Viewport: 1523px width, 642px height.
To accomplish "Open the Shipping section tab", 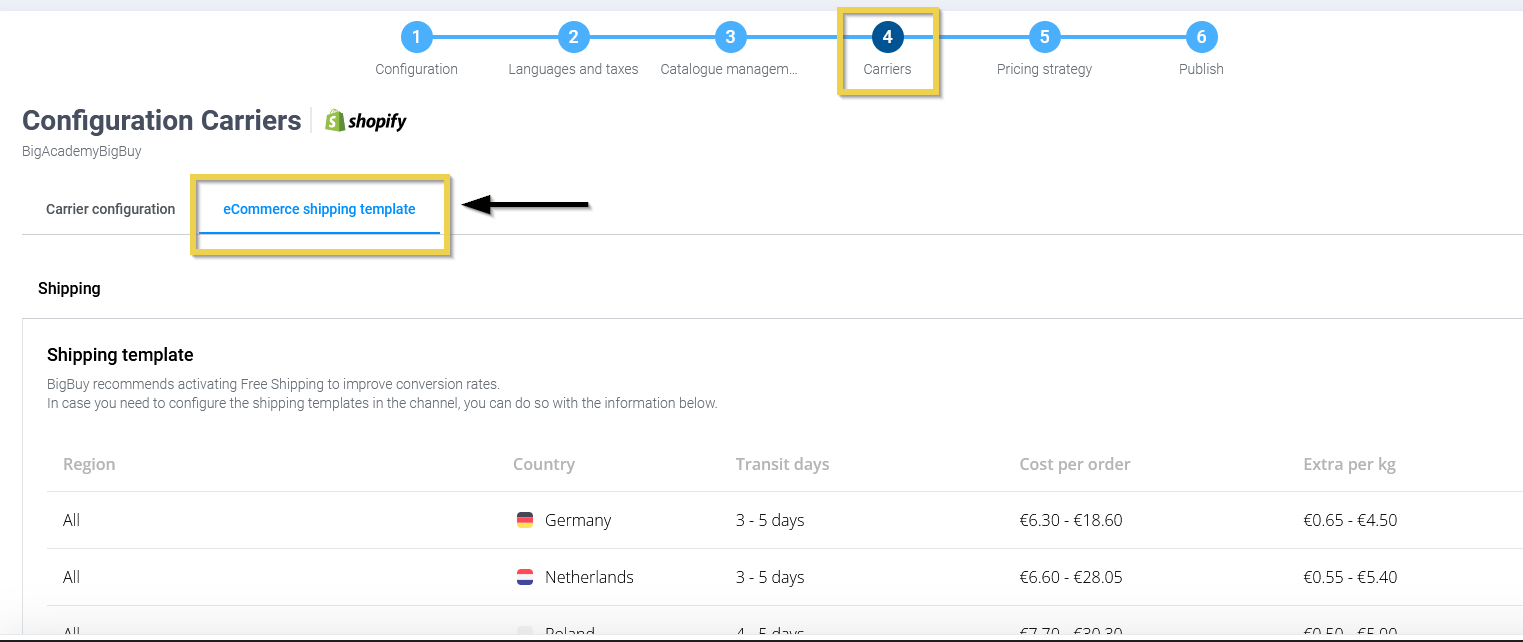I will [69, 288].
